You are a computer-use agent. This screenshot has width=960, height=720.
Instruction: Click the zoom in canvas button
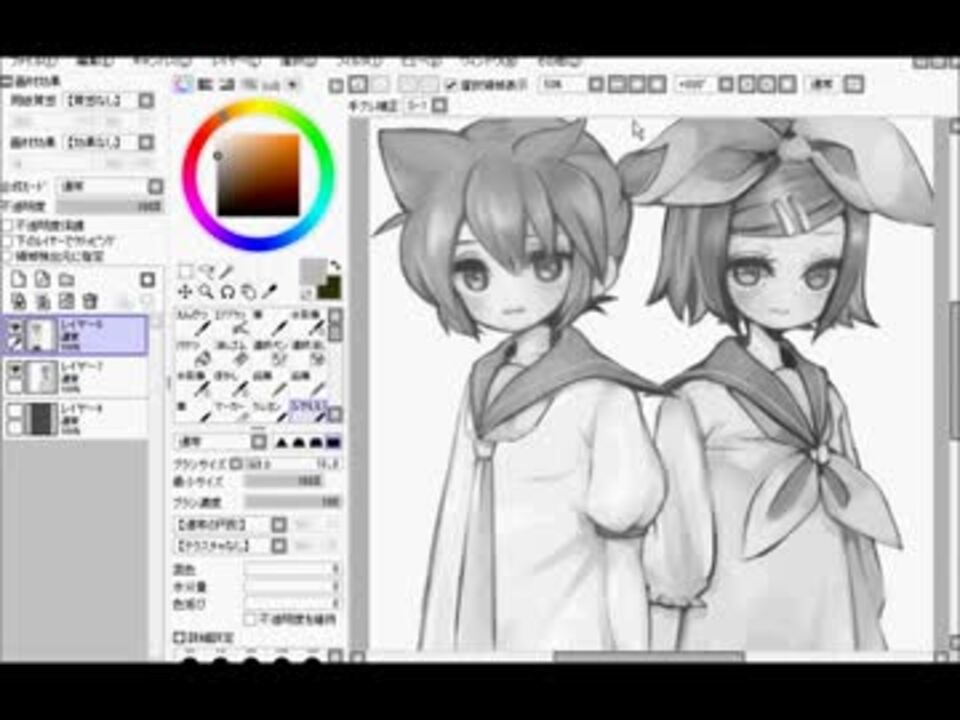click(637, 84)
